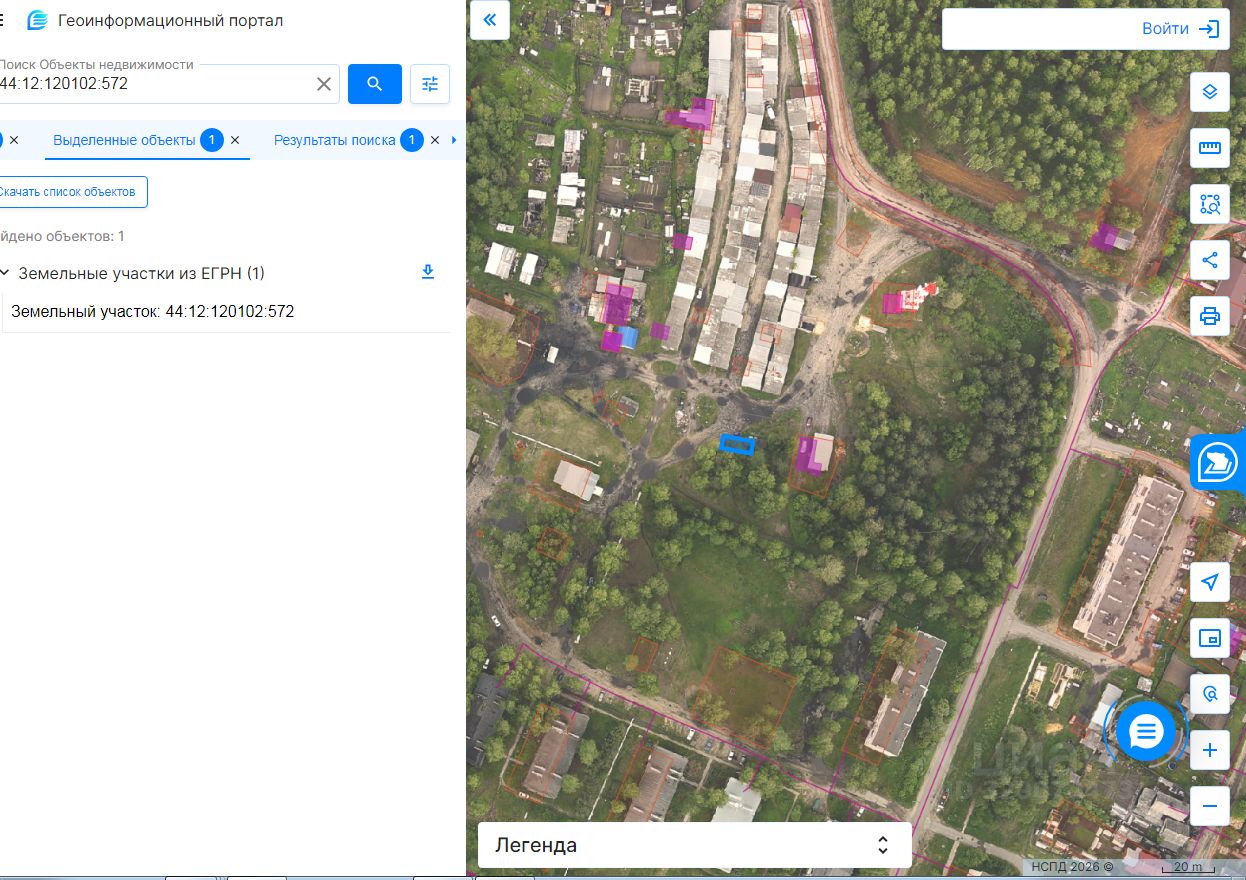Click the Войти login button
The height and width of the screenshot is (880, 1246).
click(1181, 29)
